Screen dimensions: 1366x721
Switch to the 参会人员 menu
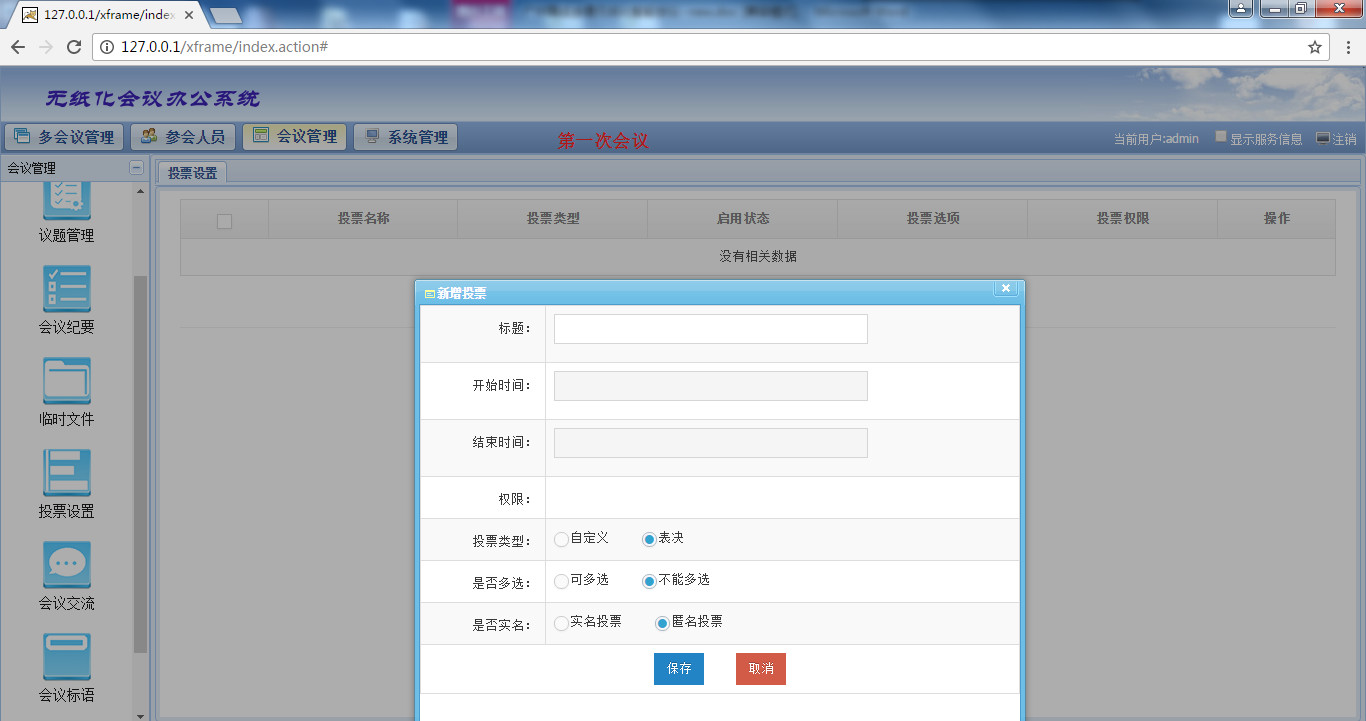183,137
